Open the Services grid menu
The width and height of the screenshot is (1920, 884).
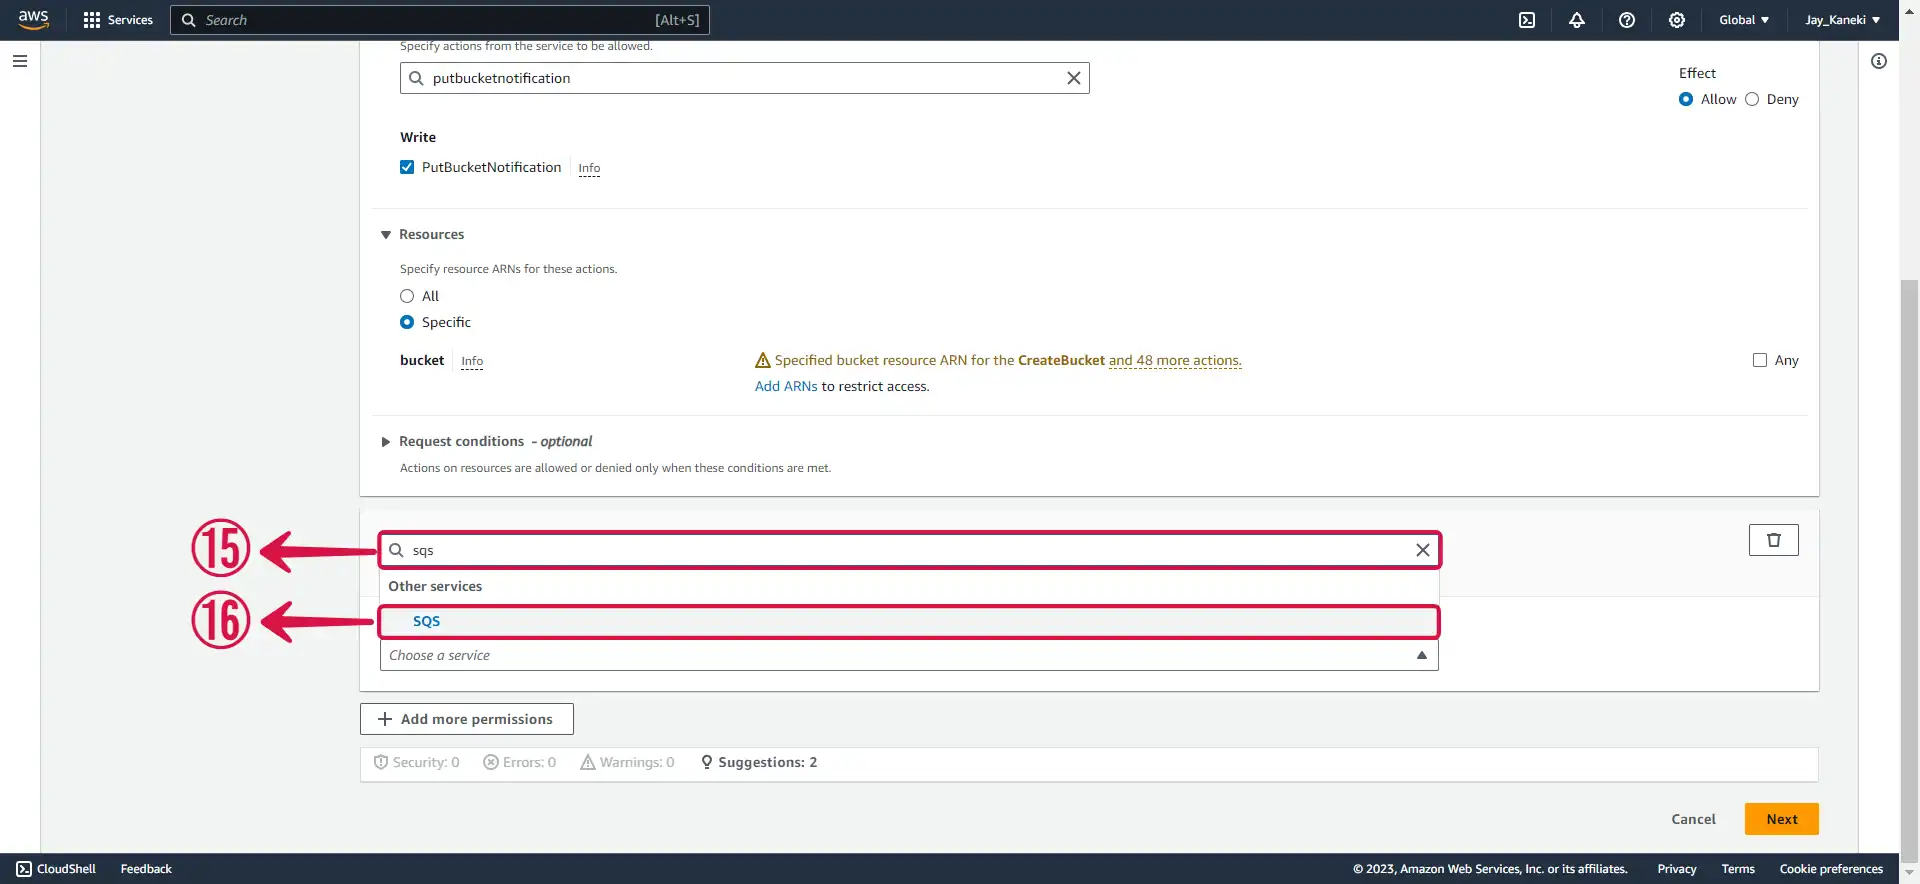coord(118,20)
